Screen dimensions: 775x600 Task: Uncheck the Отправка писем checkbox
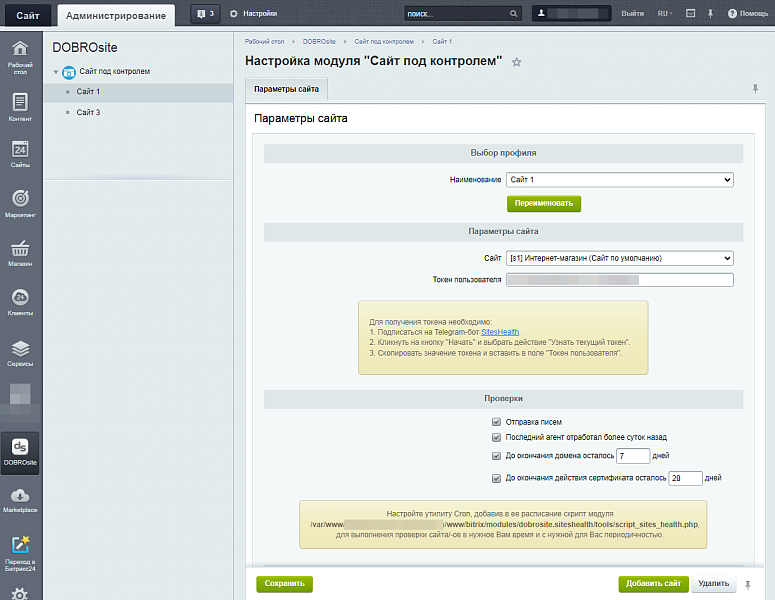click(496, 422)
